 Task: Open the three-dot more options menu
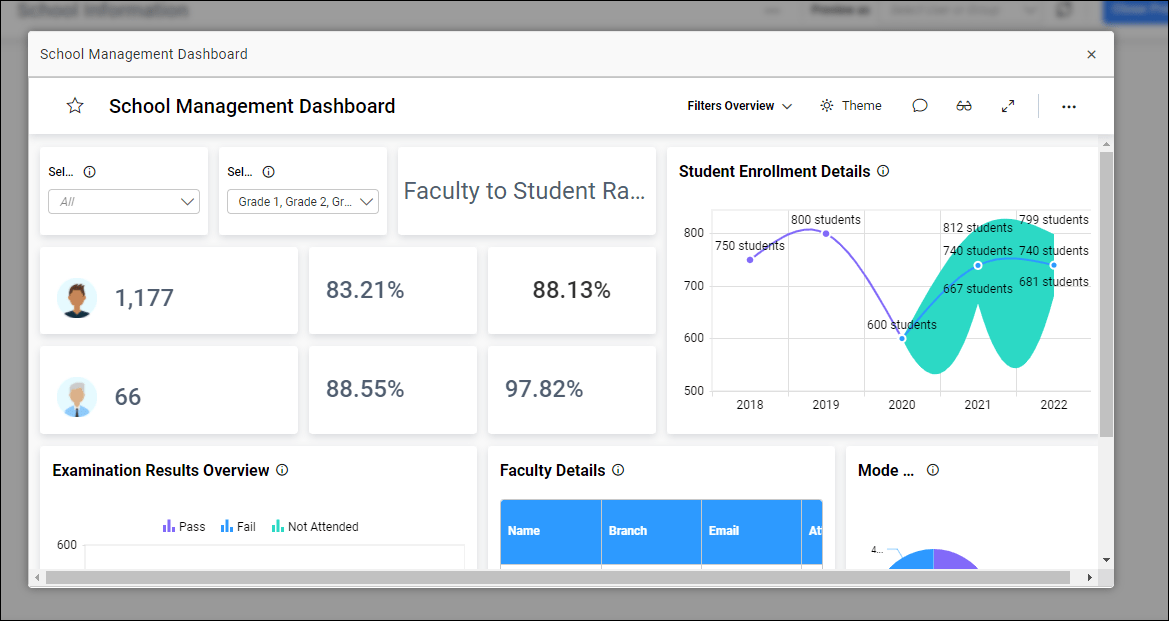1069,106
